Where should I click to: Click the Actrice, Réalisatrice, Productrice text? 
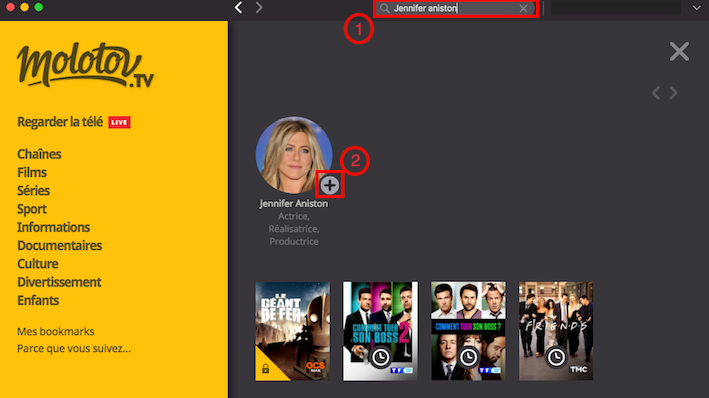294,229
